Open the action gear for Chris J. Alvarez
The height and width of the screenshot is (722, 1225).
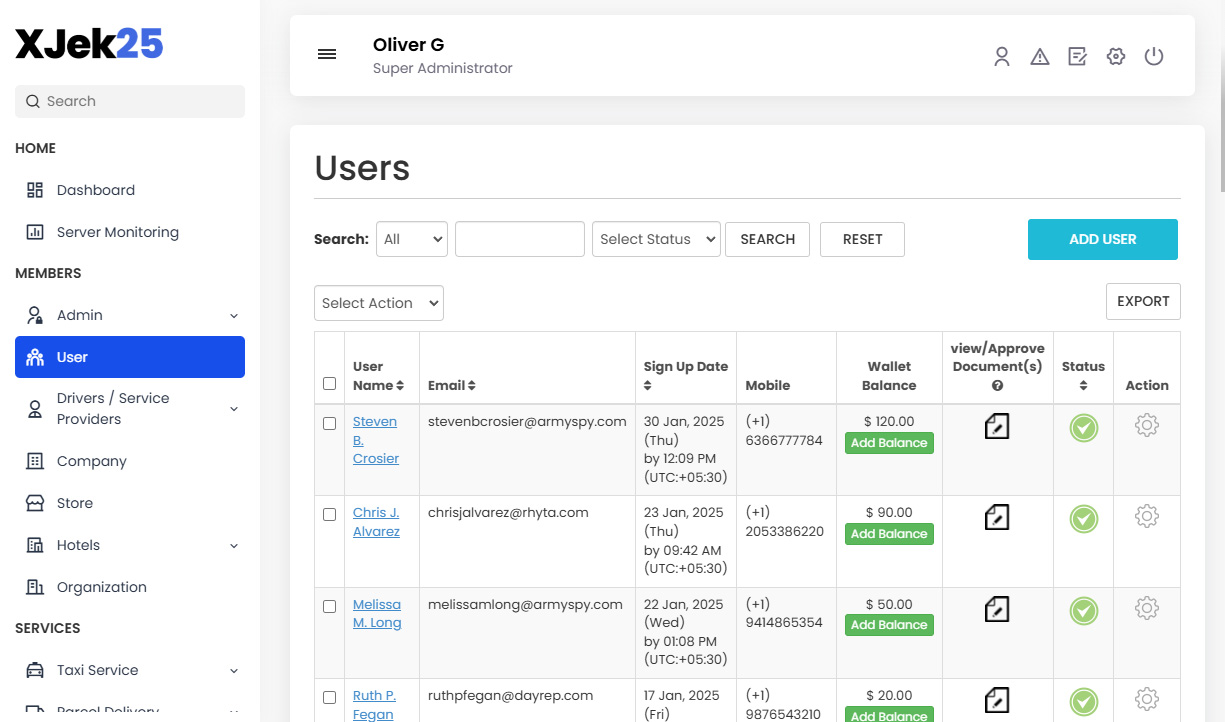[1146, 516]
